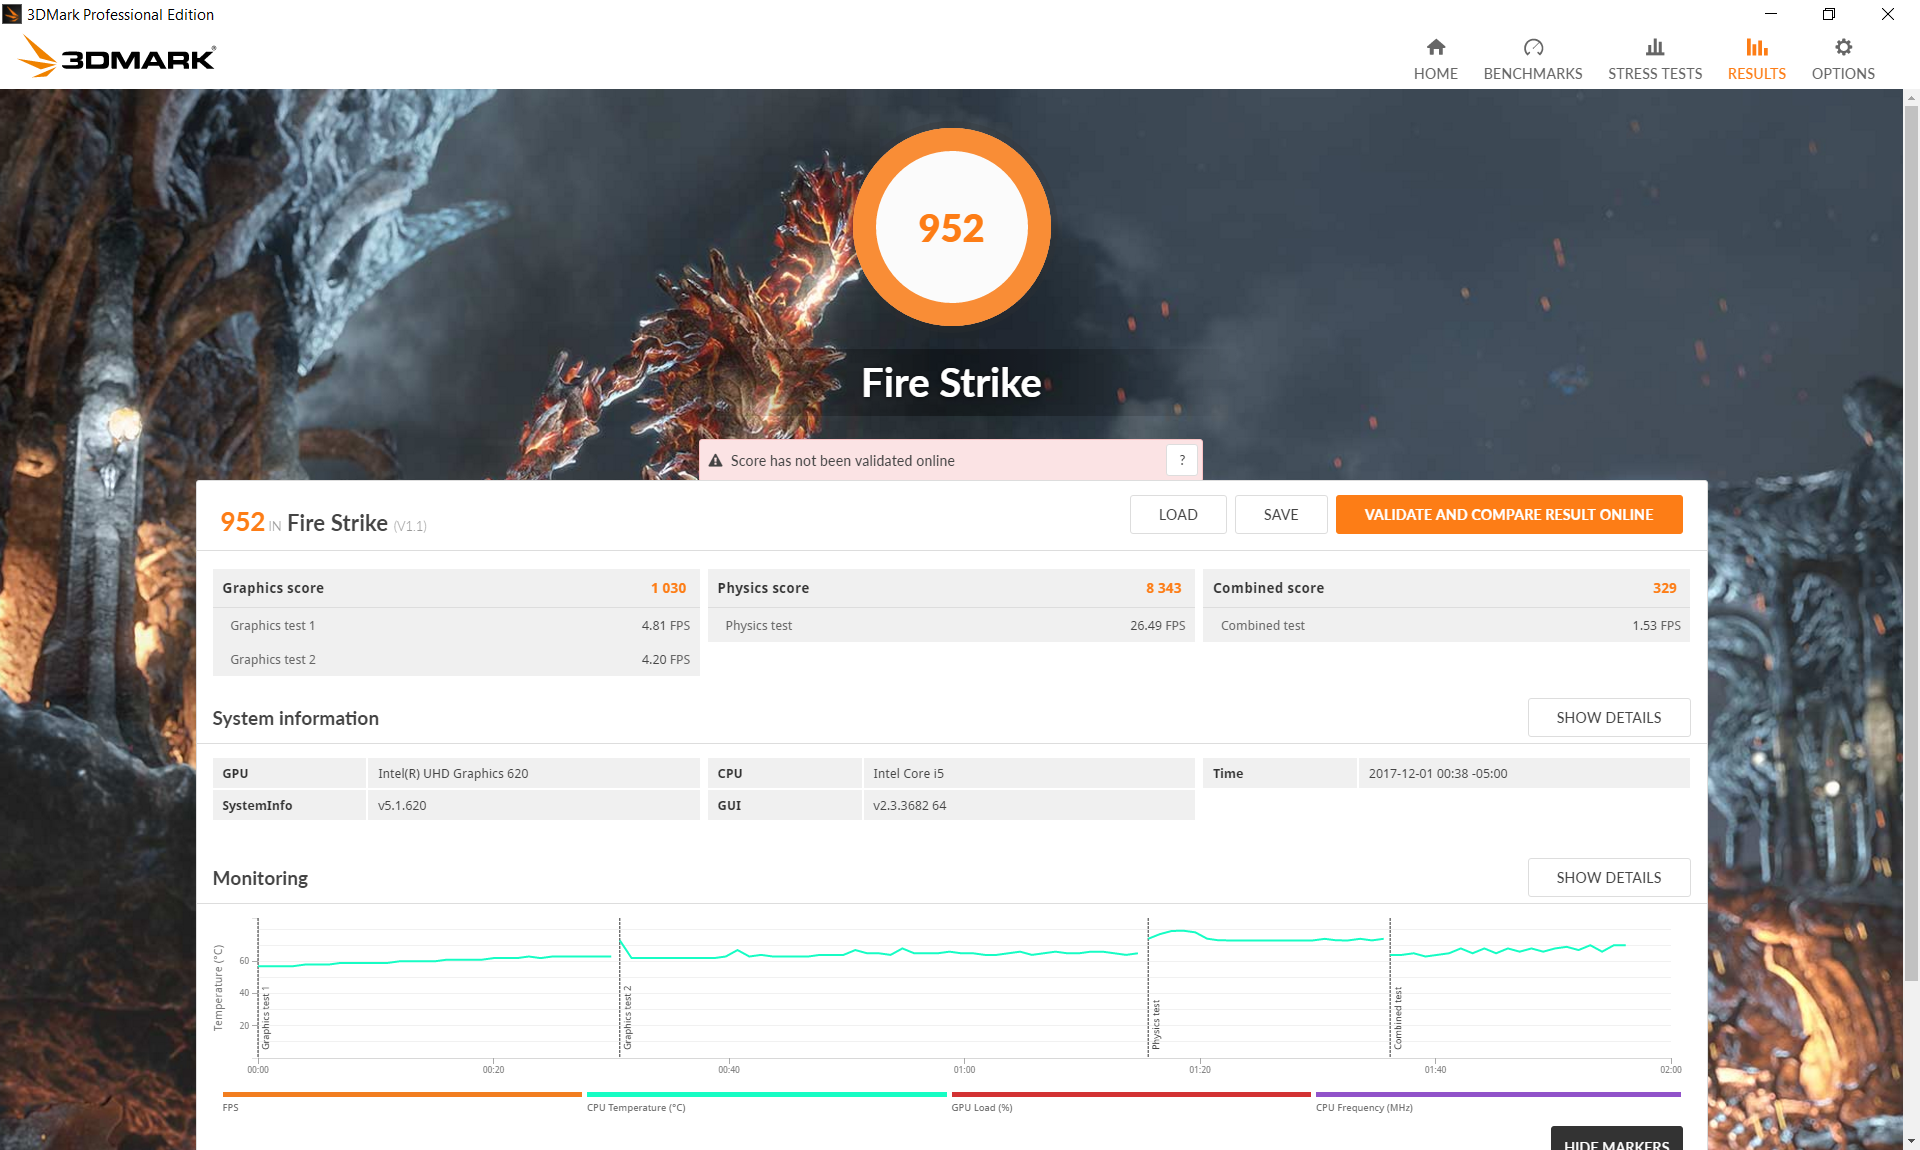
Task: Click the 3DMark logo
Action: [x=117, y=57]
